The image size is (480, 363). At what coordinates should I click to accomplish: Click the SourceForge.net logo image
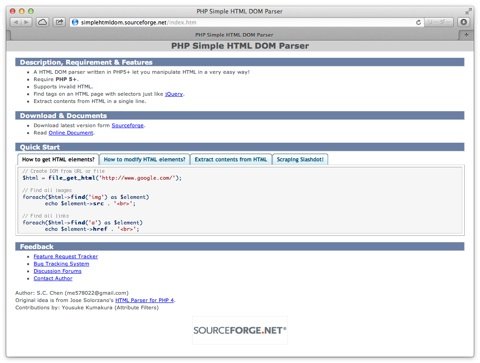point(240,330)
